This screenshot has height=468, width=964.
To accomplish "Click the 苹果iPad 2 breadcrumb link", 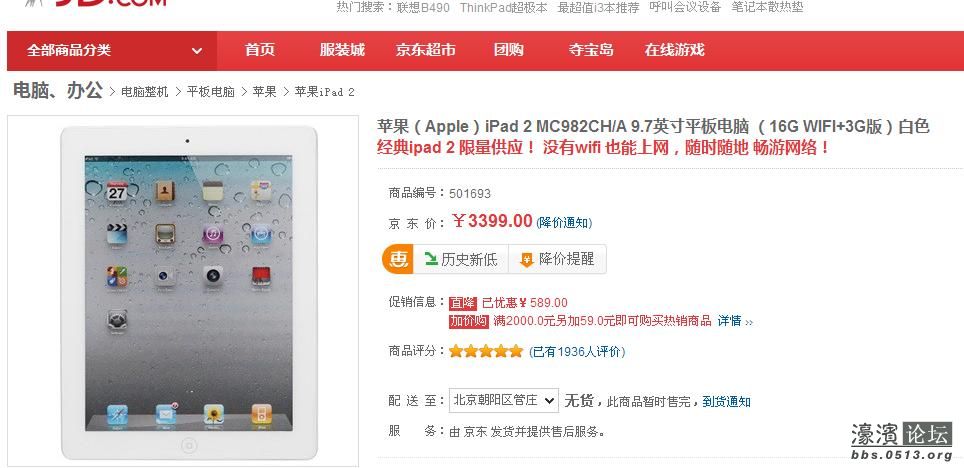I will point(325,92).
